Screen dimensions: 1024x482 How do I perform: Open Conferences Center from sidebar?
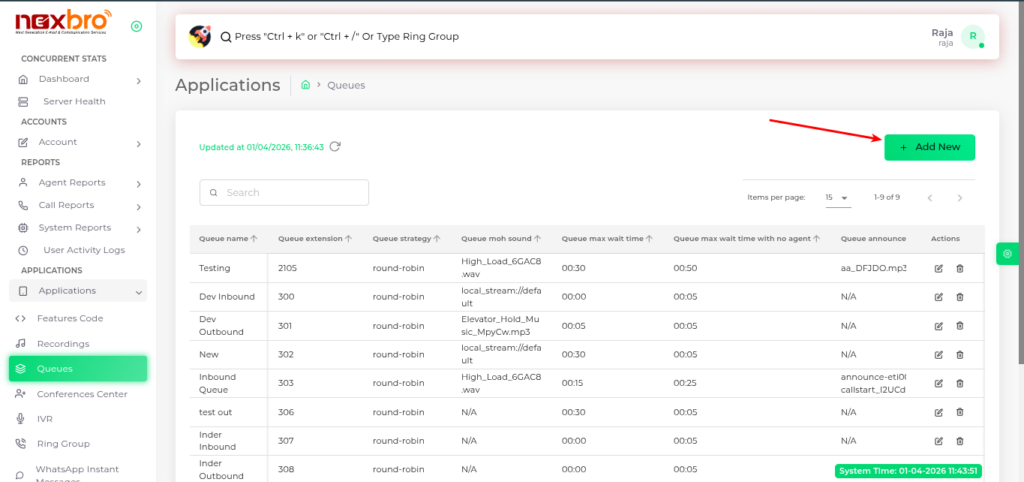(82, 394)
